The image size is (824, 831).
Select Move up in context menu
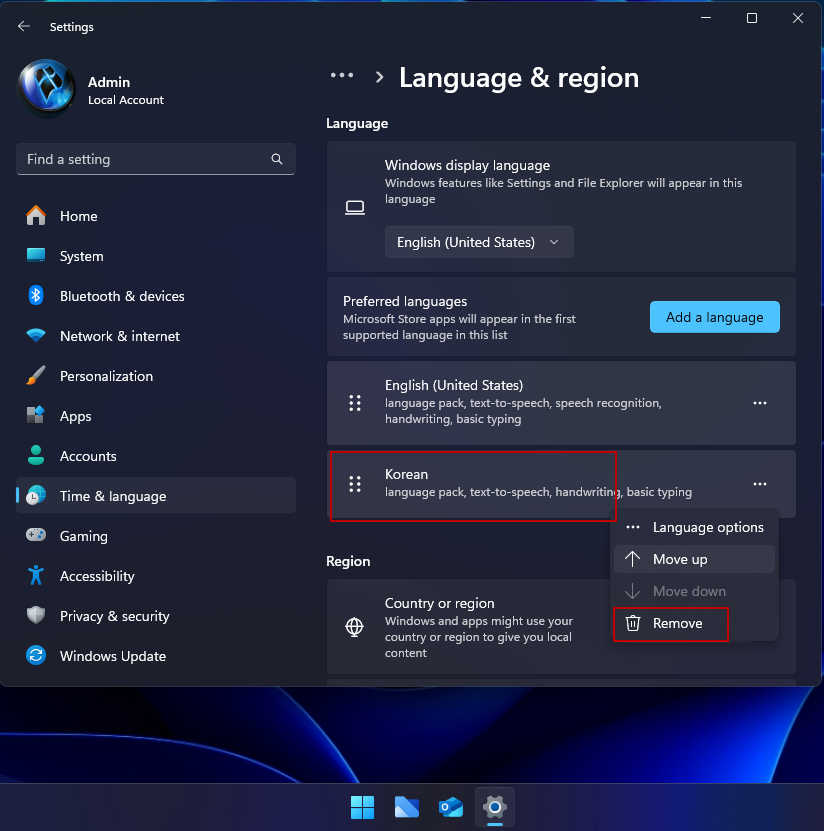click(x=694, y=559)
